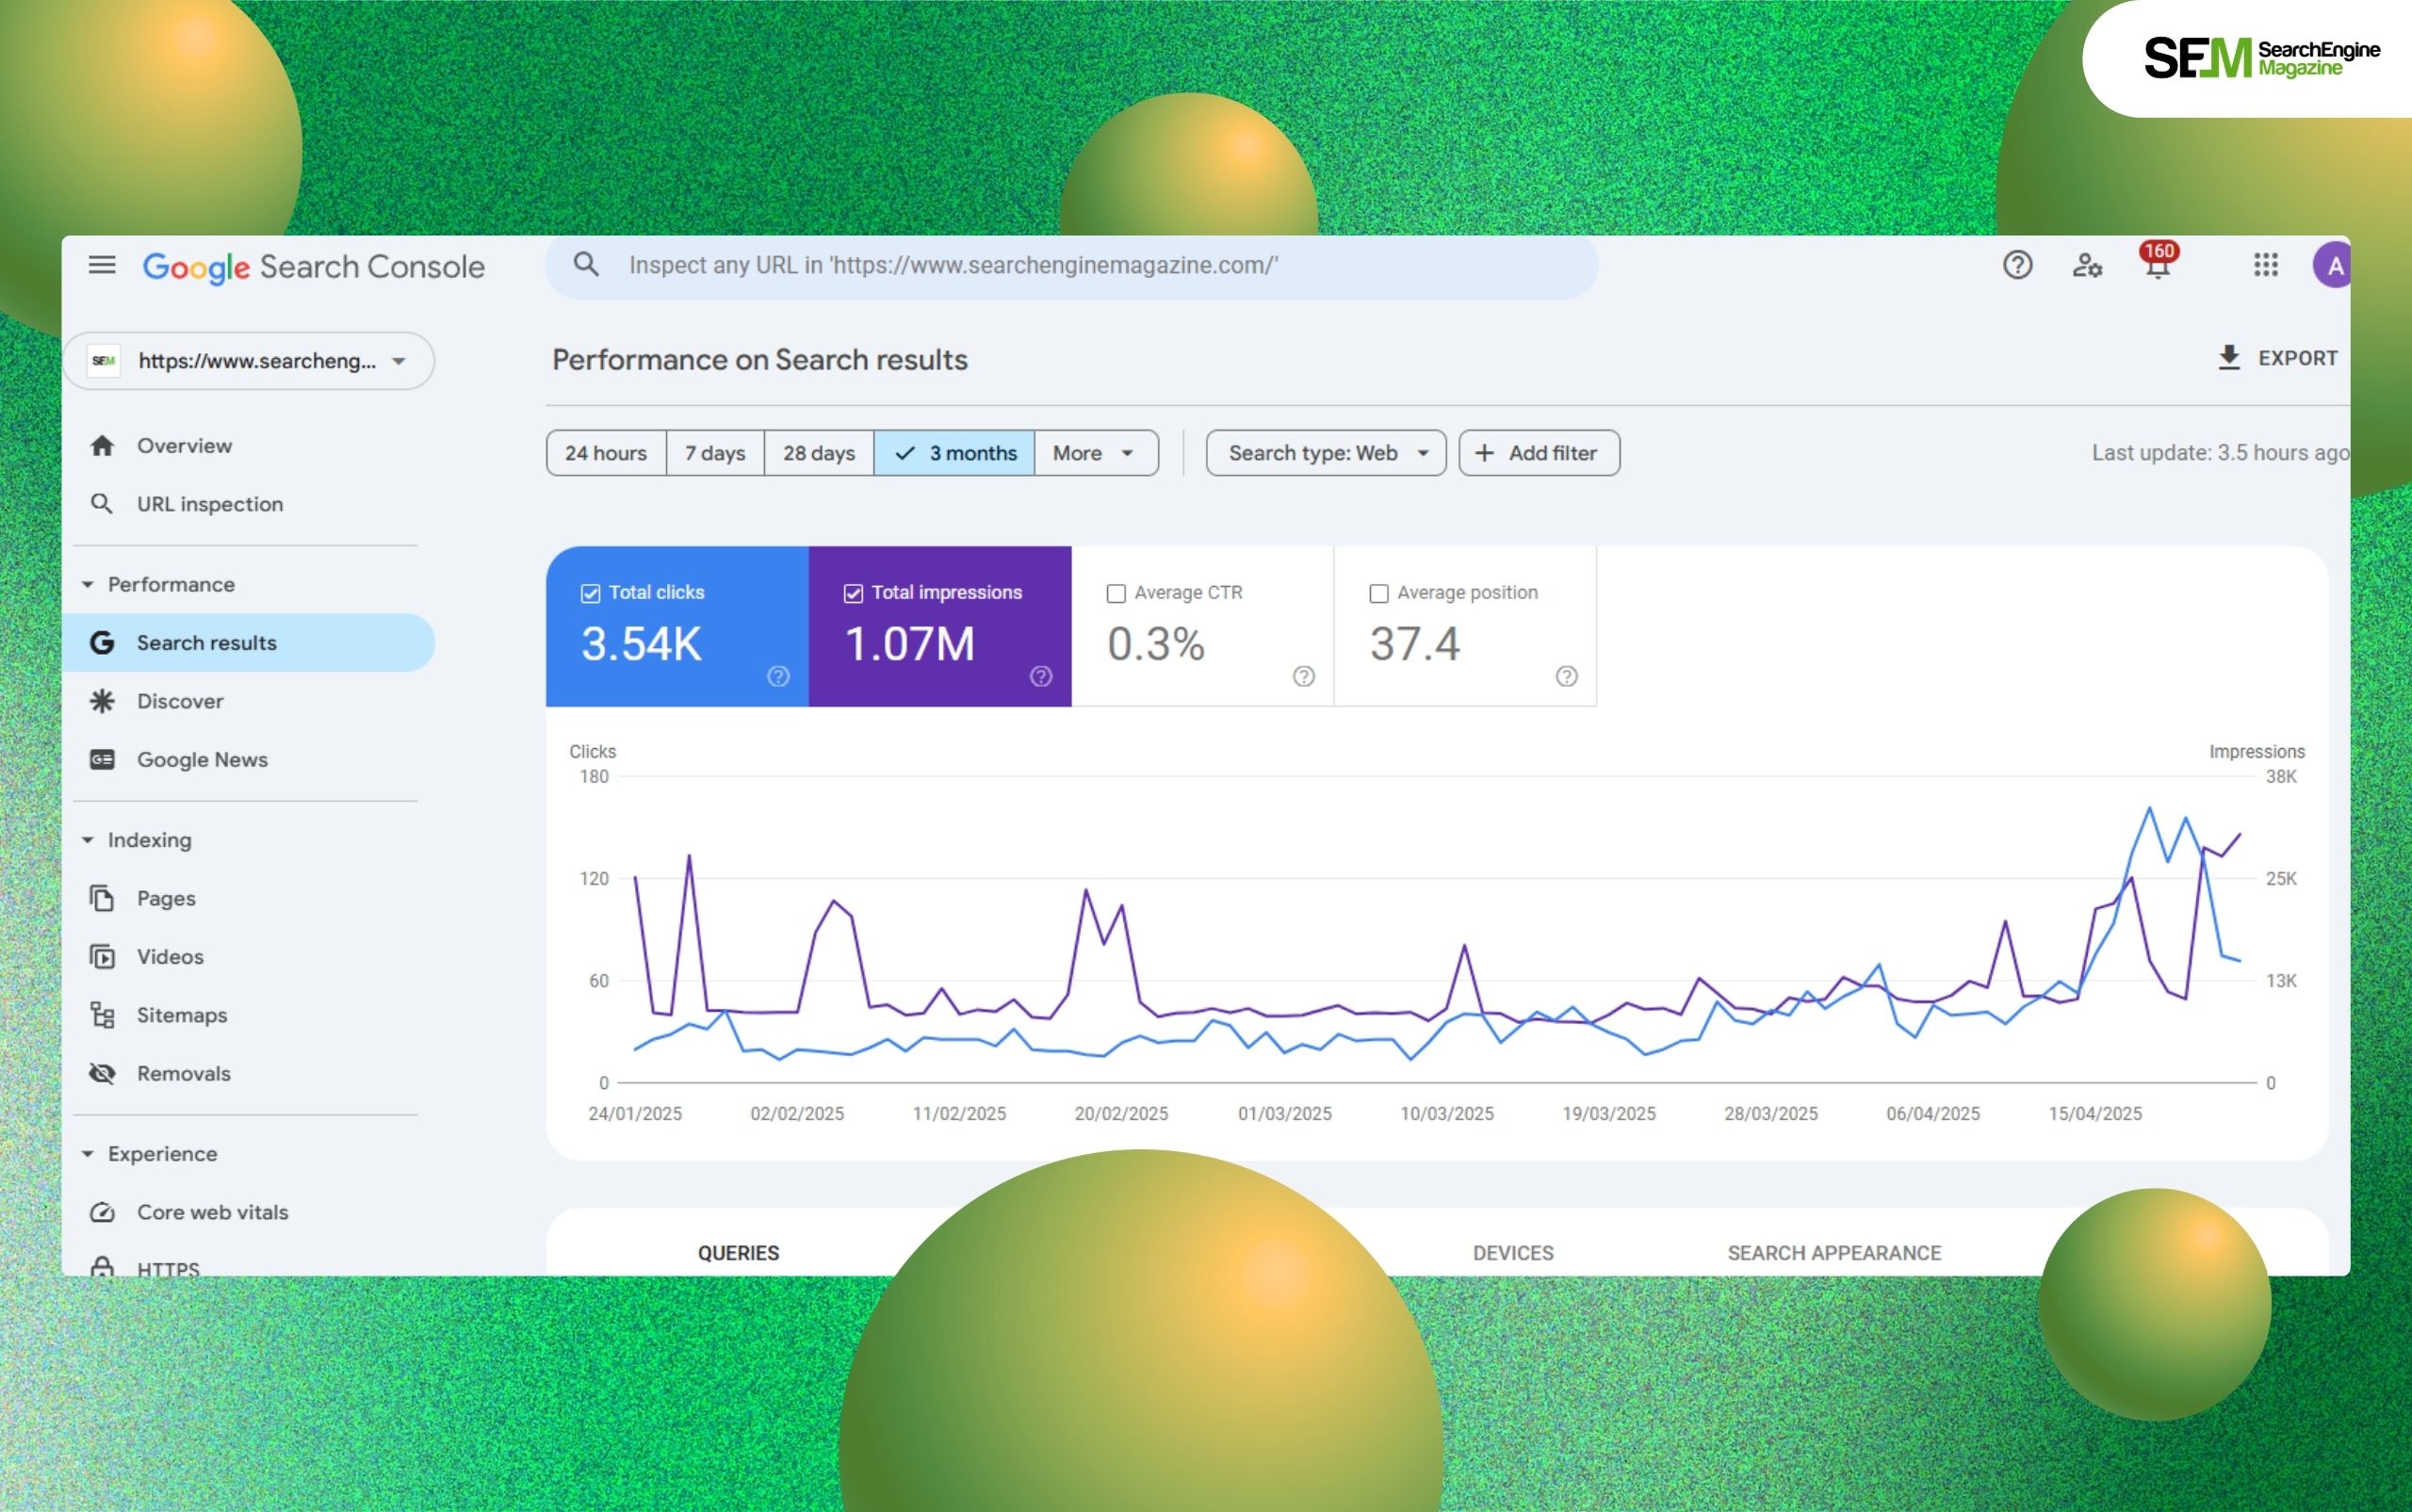Click the Google G Search results icon
2412x1512 pixels.
pos(102,643)
